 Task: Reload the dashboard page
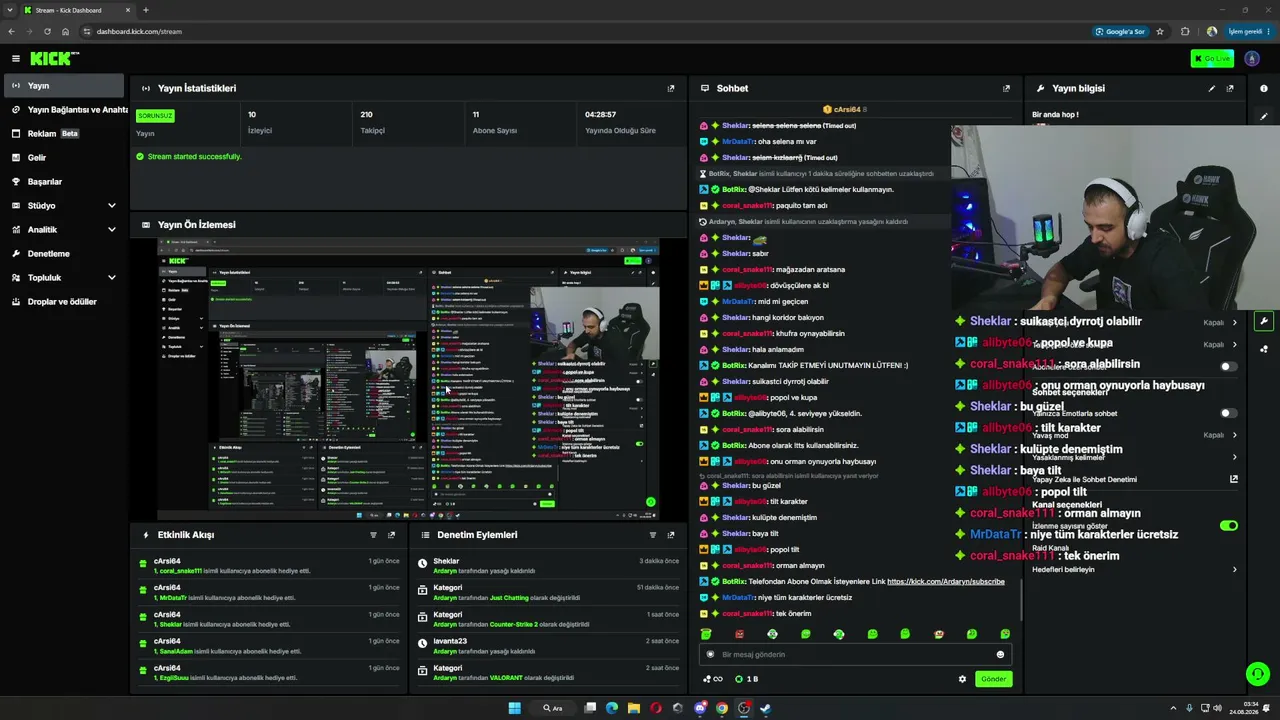47,31
